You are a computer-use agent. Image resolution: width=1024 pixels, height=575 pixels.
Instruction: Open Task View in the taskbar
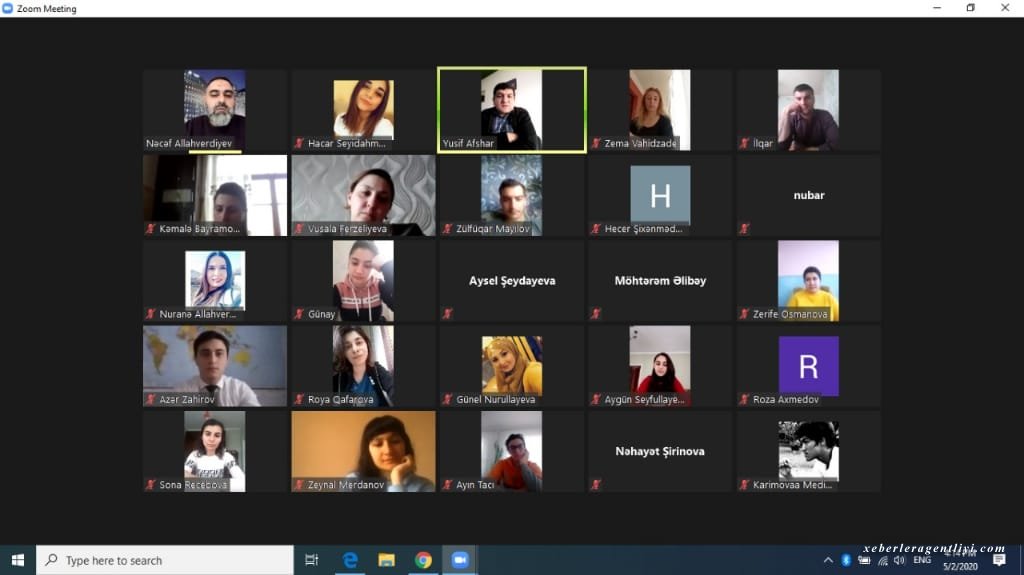click(312, 560)
